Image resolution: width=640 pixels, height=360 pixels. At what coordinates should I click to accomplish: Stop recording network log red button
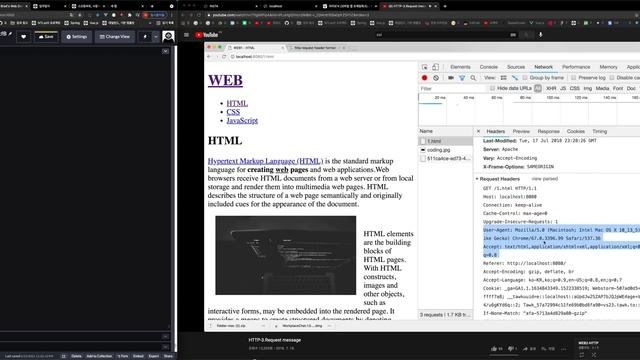point(424,78)
